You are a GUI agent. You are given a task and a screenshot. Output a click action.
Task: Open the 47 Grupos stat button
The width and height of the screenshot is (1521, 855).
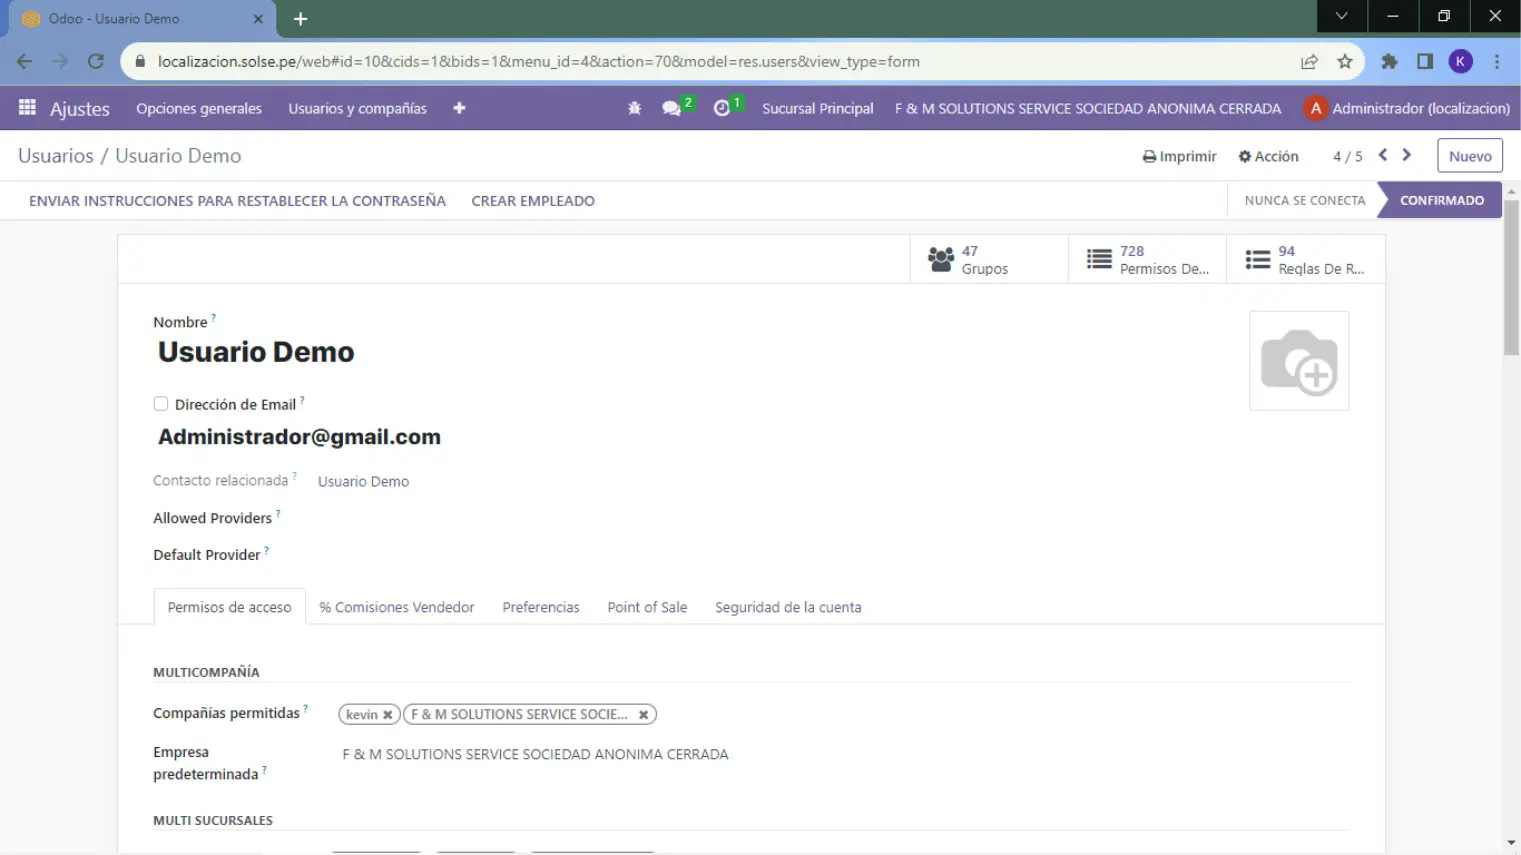[x=989, y=259]
